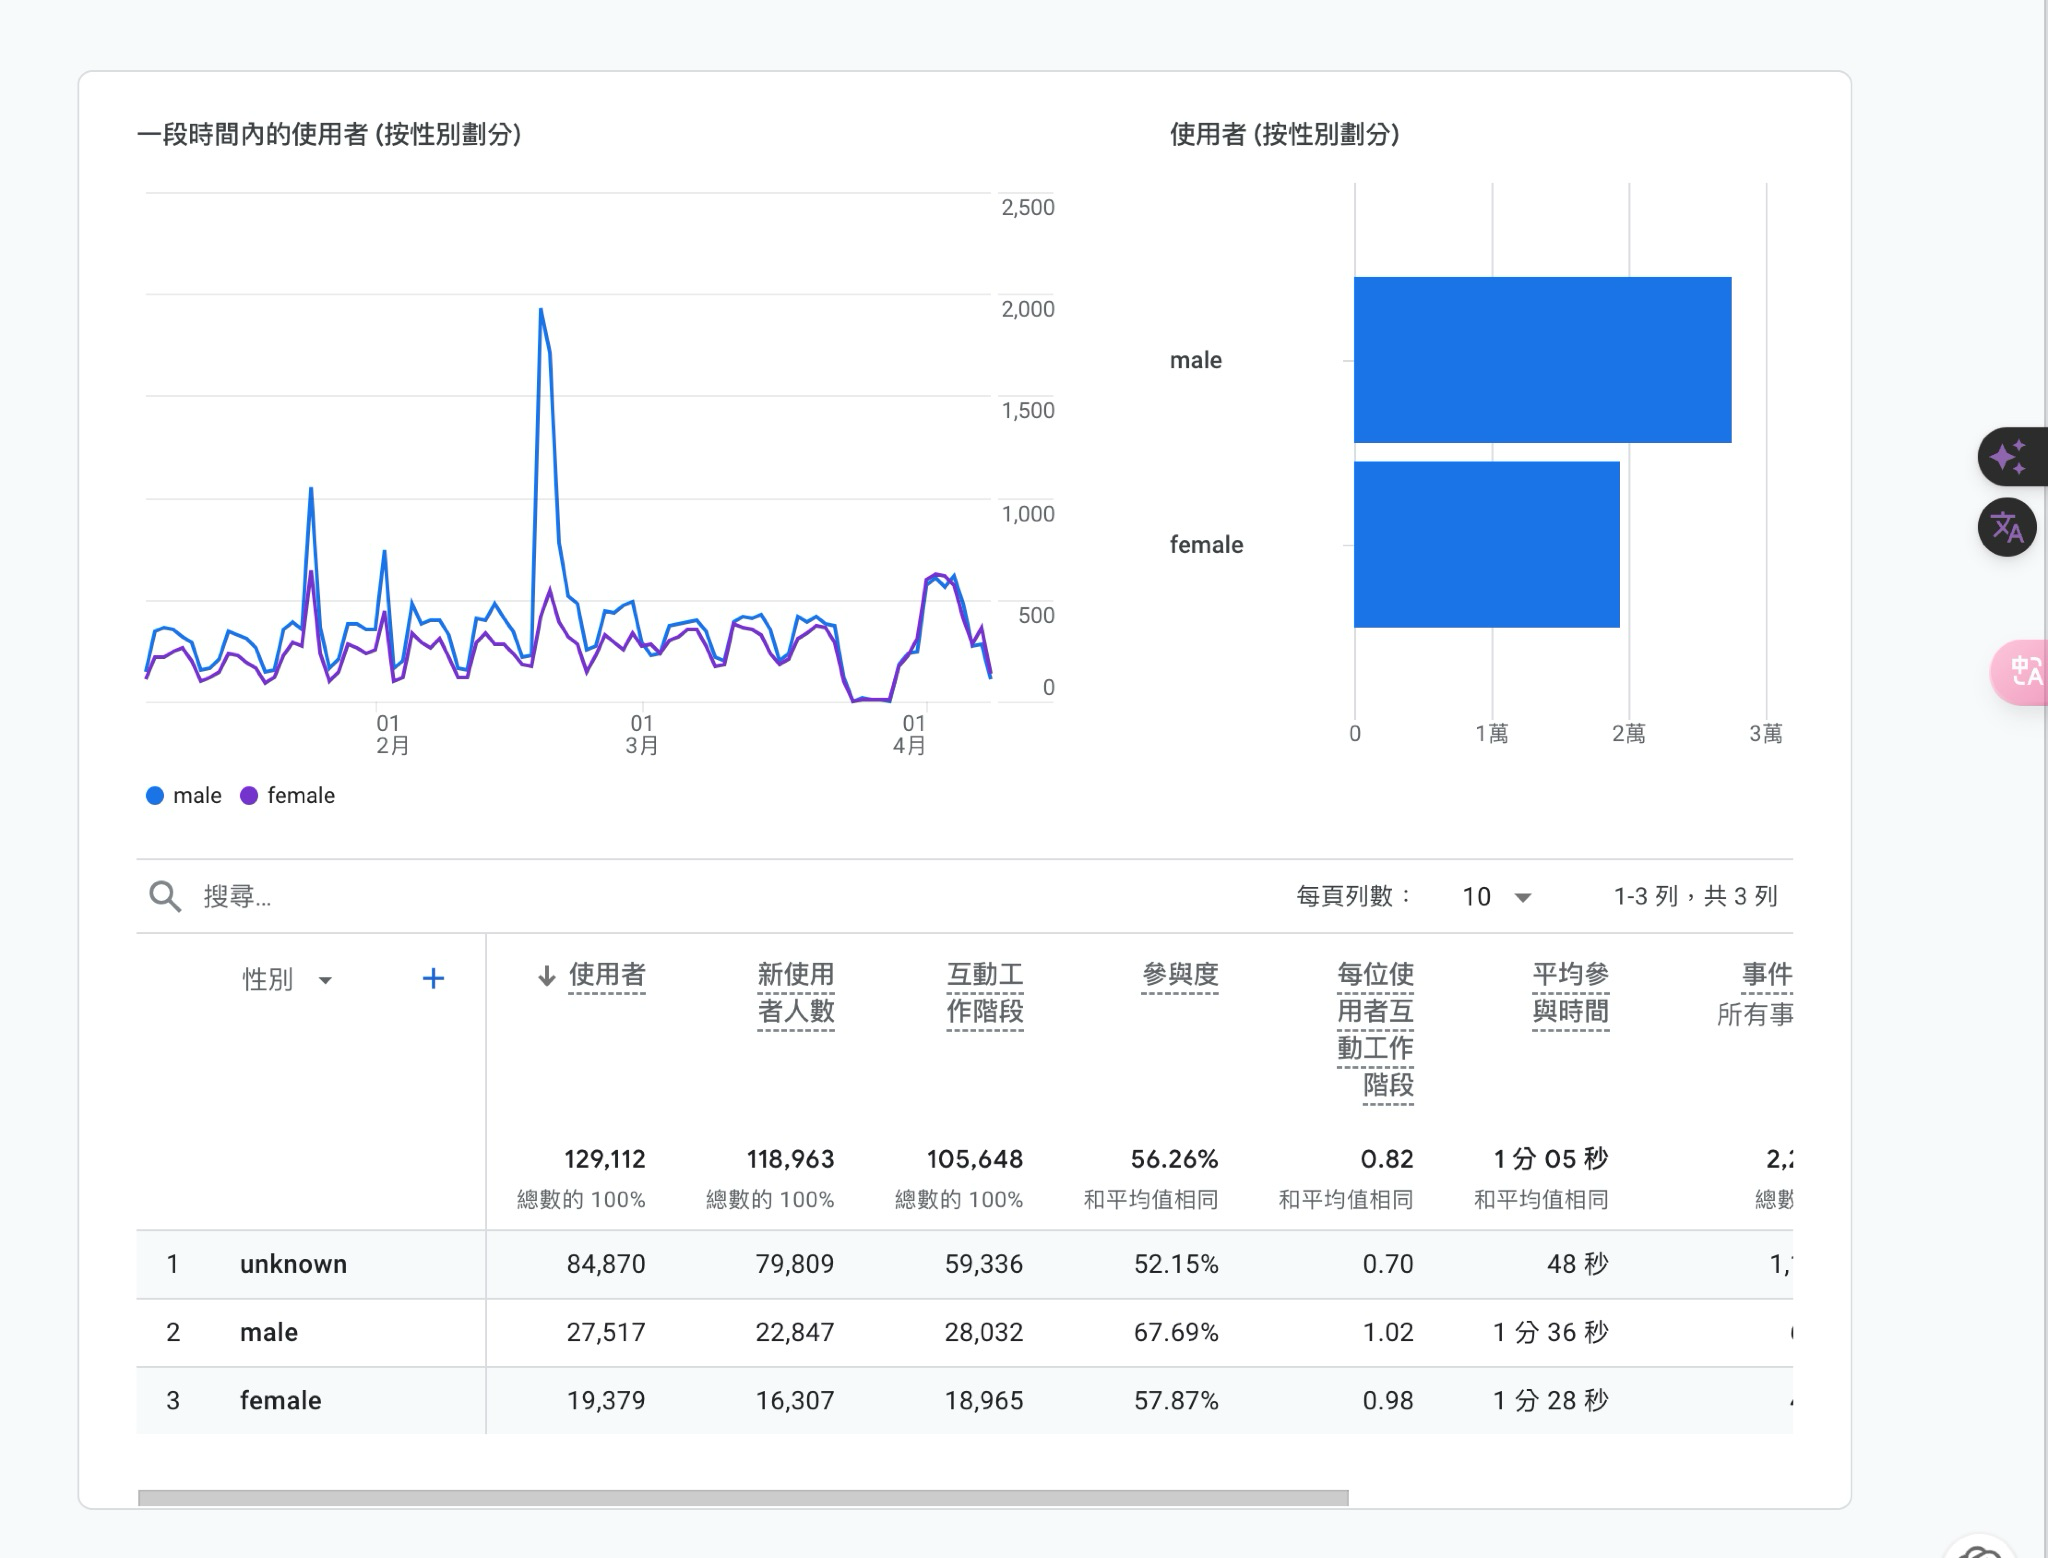
Task: Select the unknown row label
Action: click(x=293, y=1264)
